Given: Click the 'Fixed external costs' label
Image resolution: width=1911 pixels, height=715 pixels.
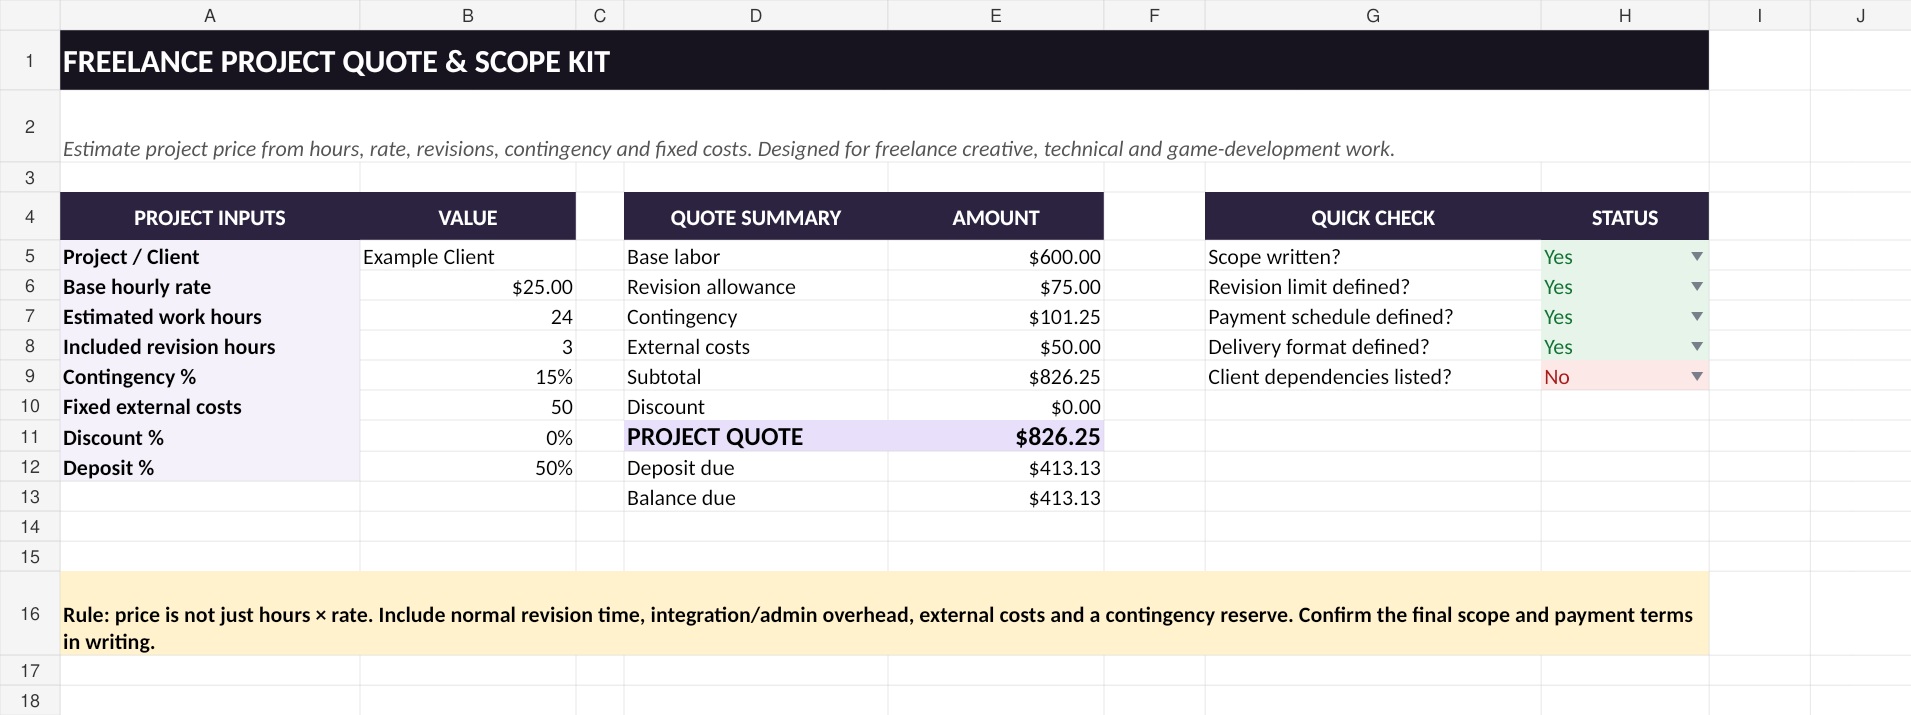Looking at the screenshot, I should click(x=152, y=407).
